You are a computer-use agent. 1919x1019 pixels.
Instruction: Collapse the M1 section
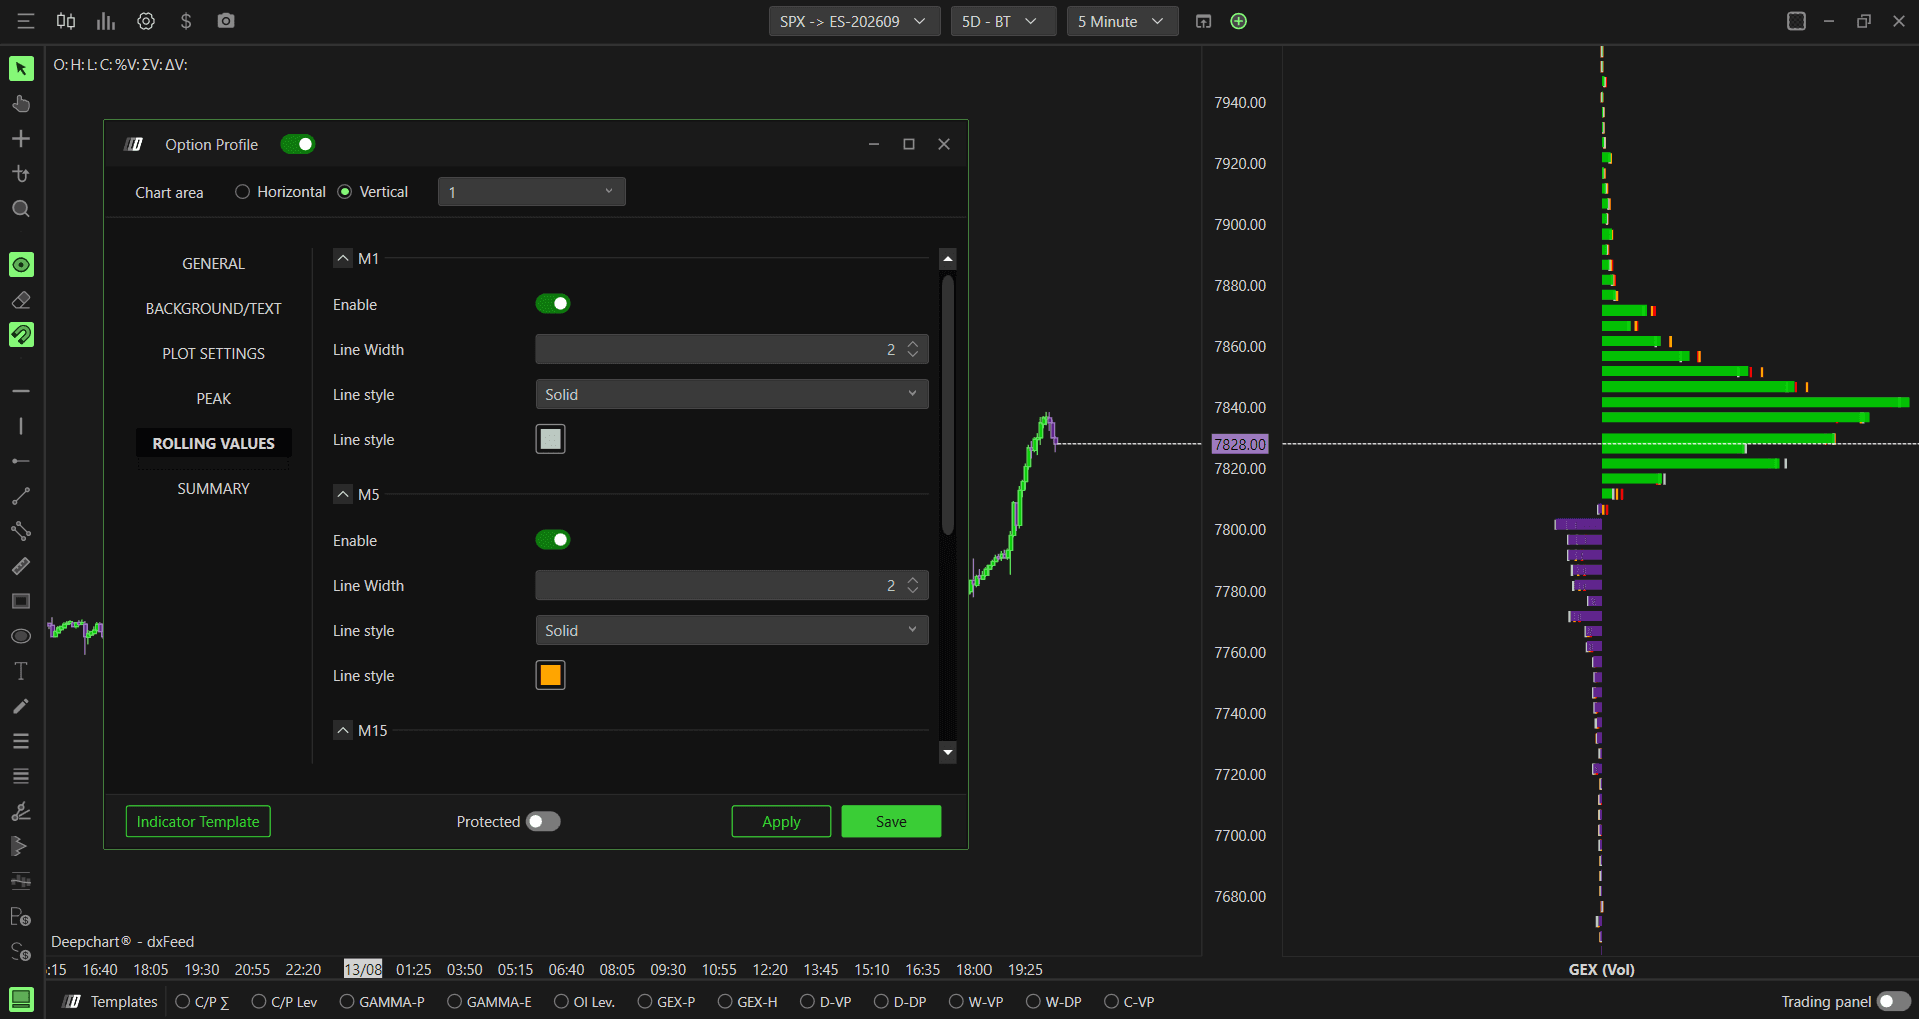point(343,258)
